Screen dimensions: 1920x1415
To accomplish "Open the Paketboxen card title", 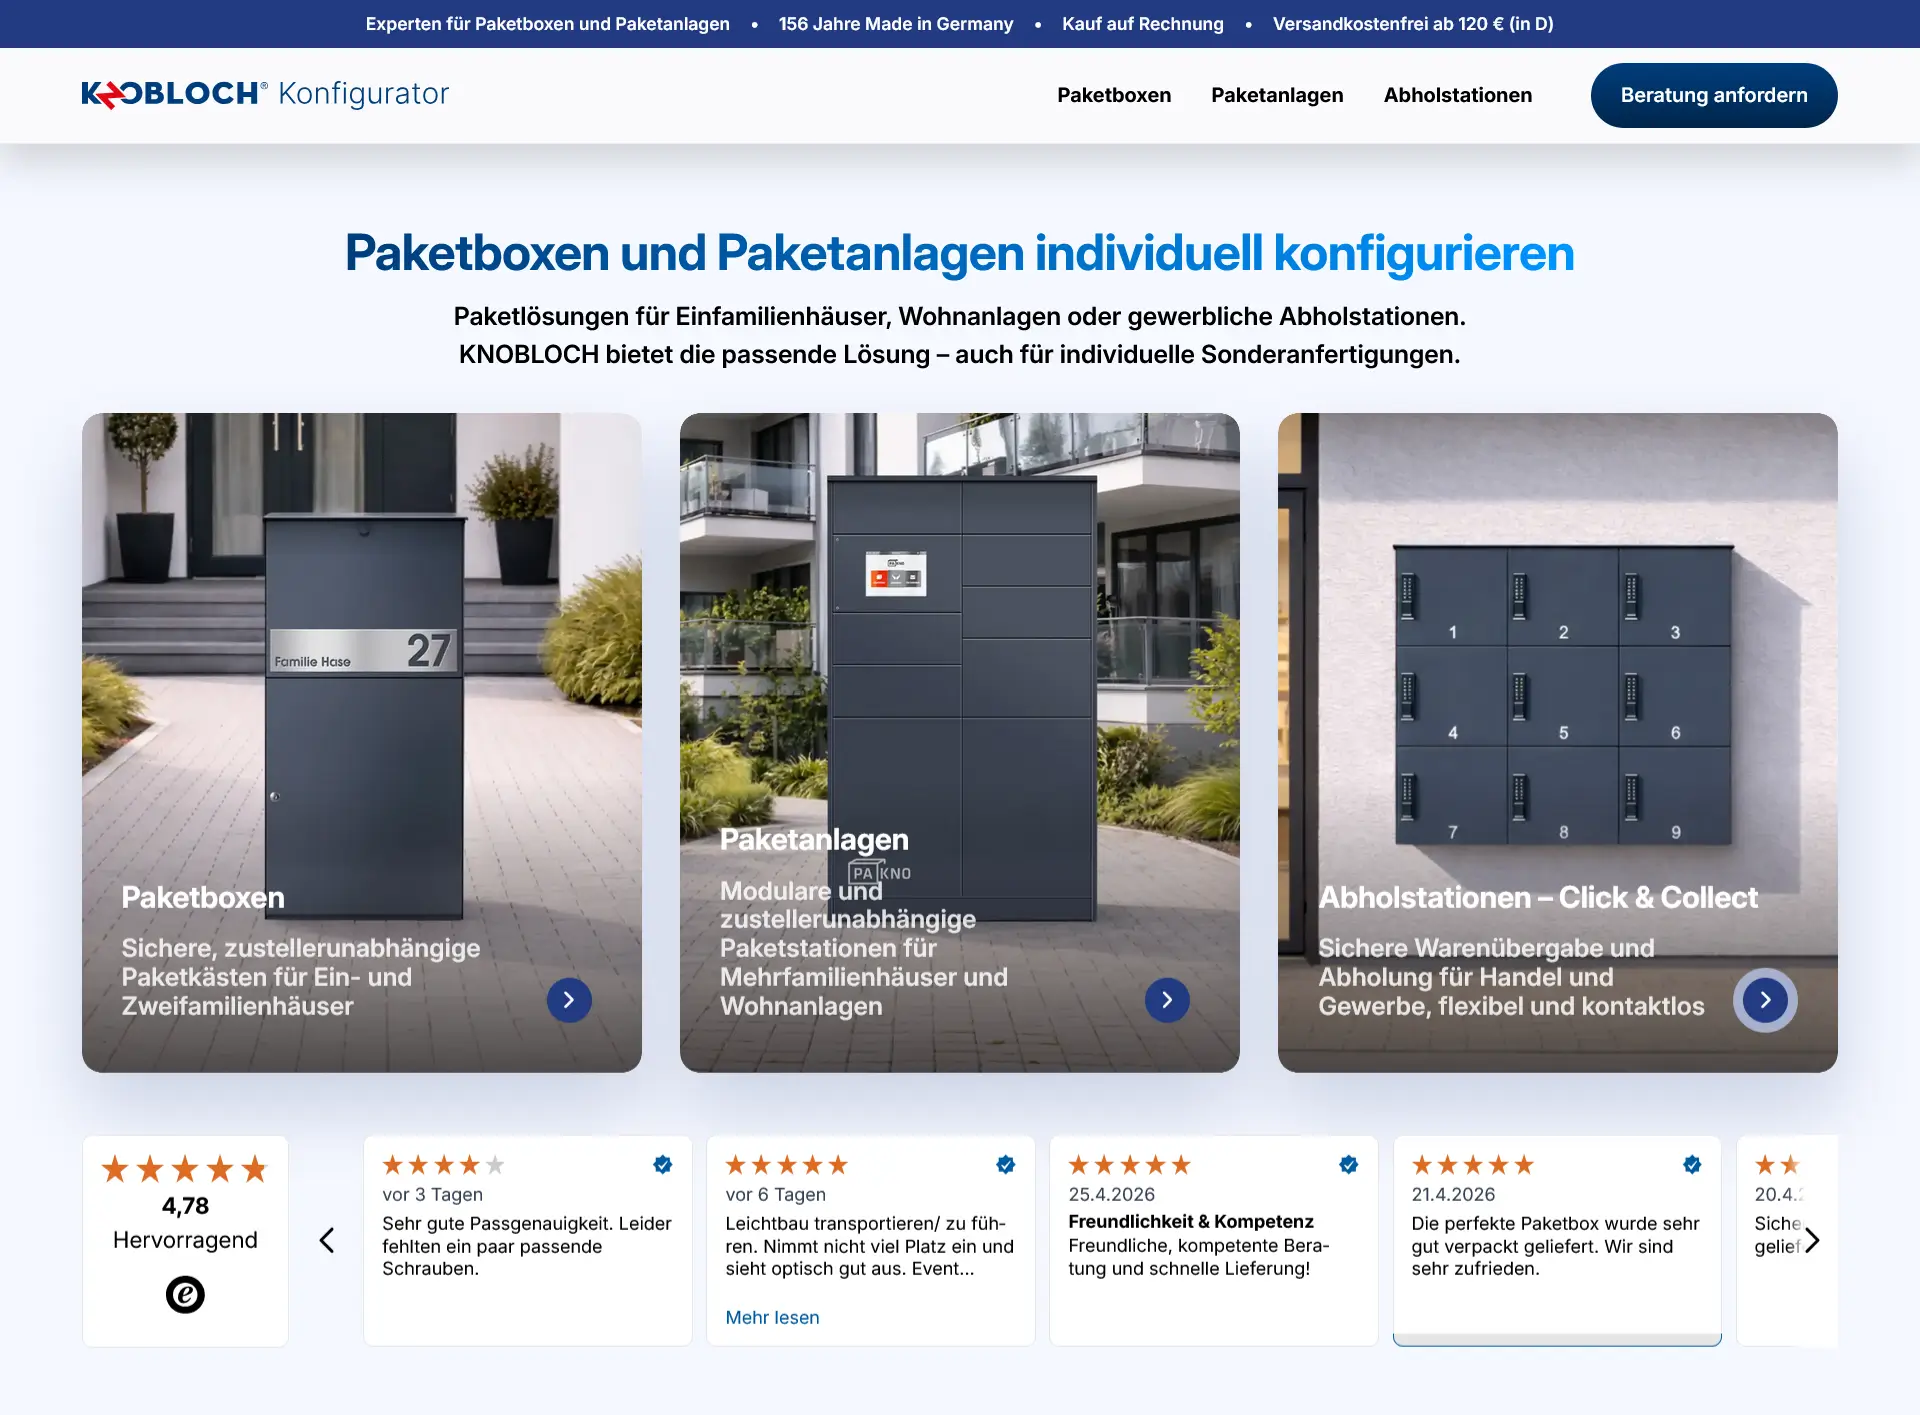I will (203, 898).
